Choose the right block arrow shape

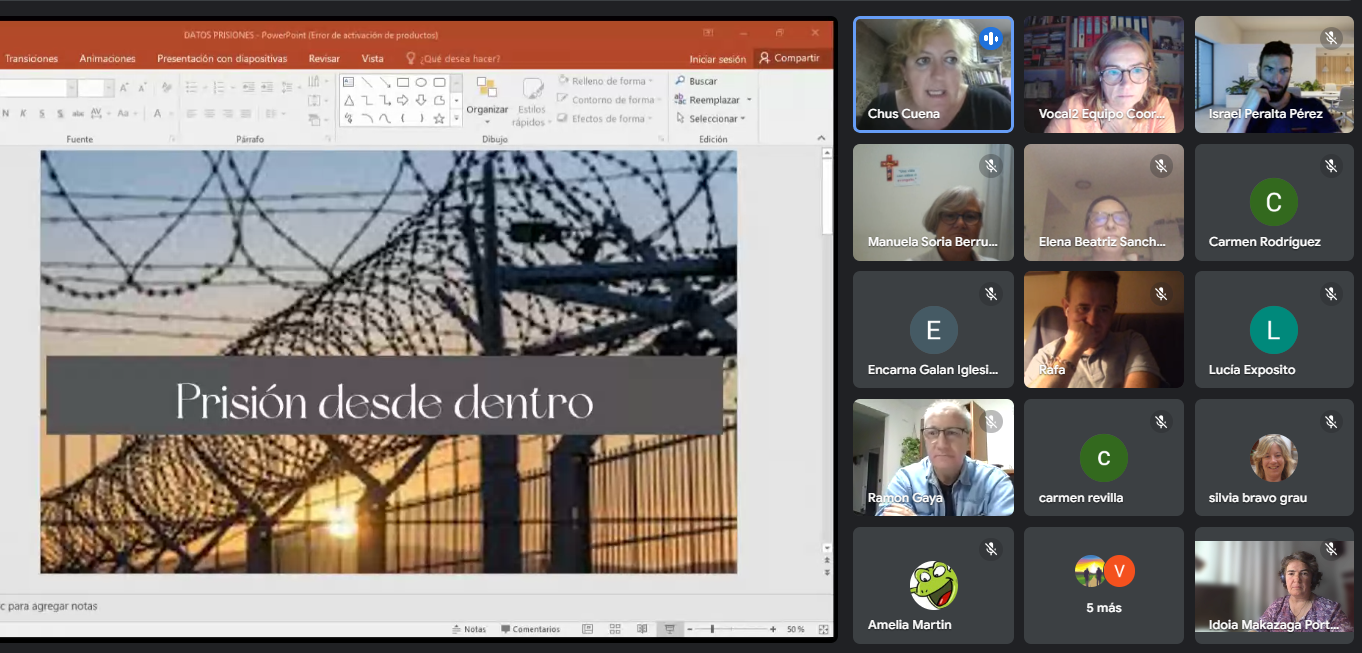pyautogui.click(x=402, y=100)
